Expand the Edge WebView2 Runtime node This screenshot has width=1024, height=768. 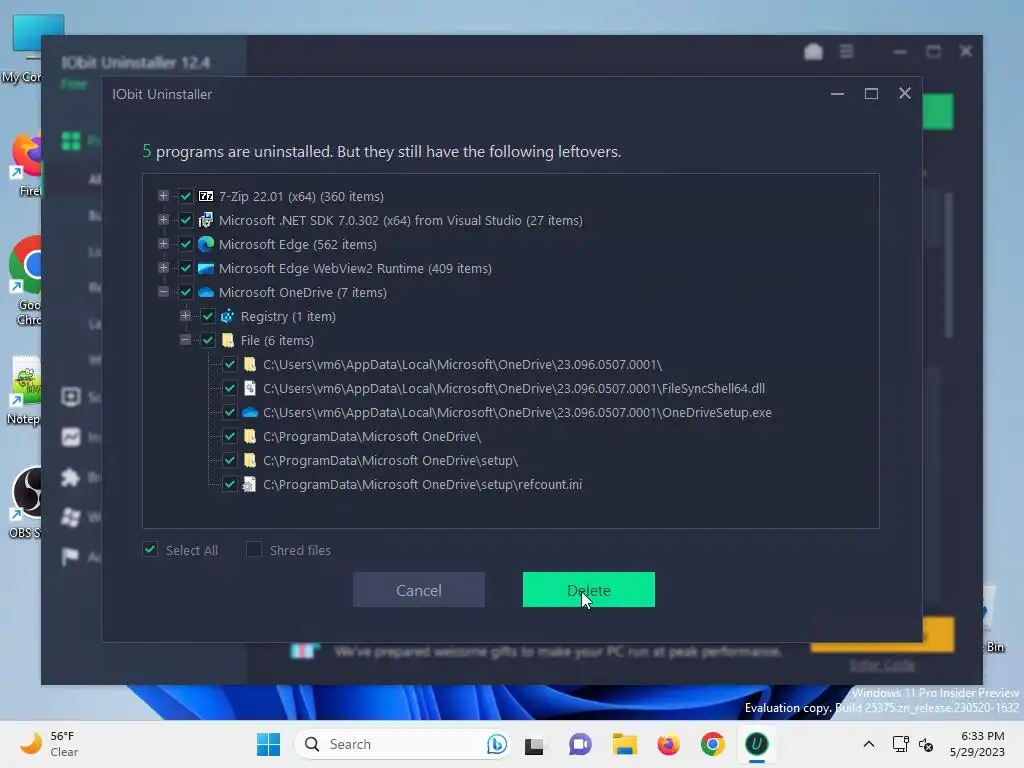coord(163,268)
